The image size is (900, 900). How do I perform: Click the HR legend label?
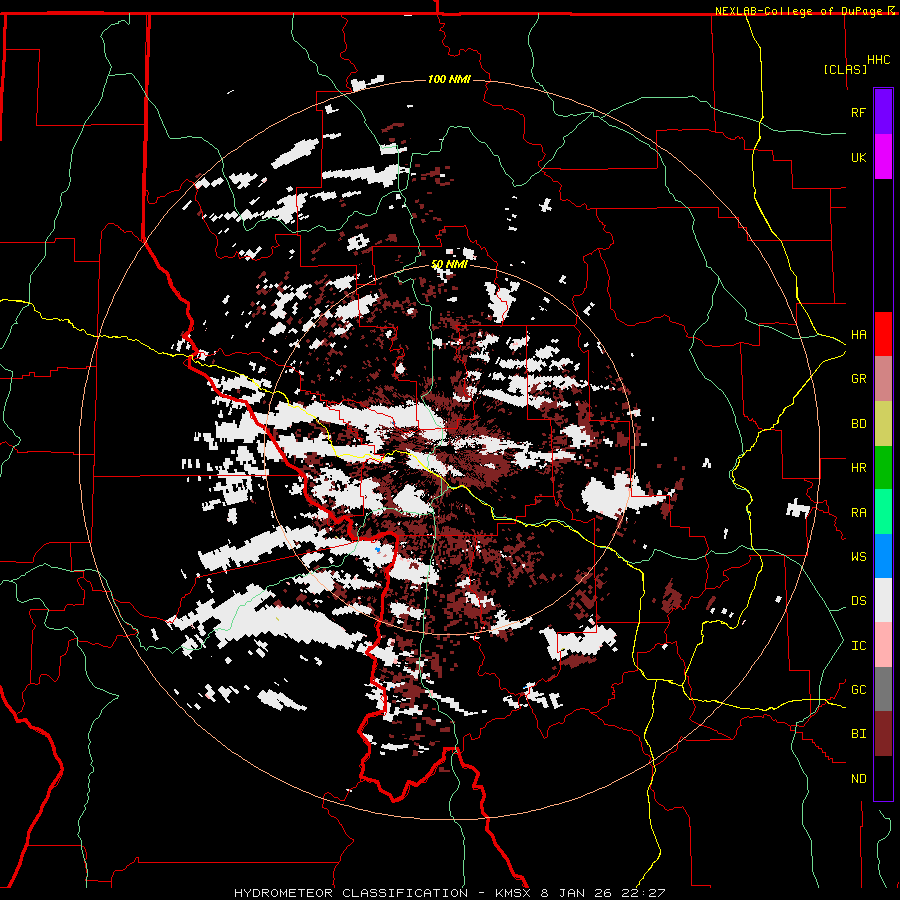click(x=858, y=468)
